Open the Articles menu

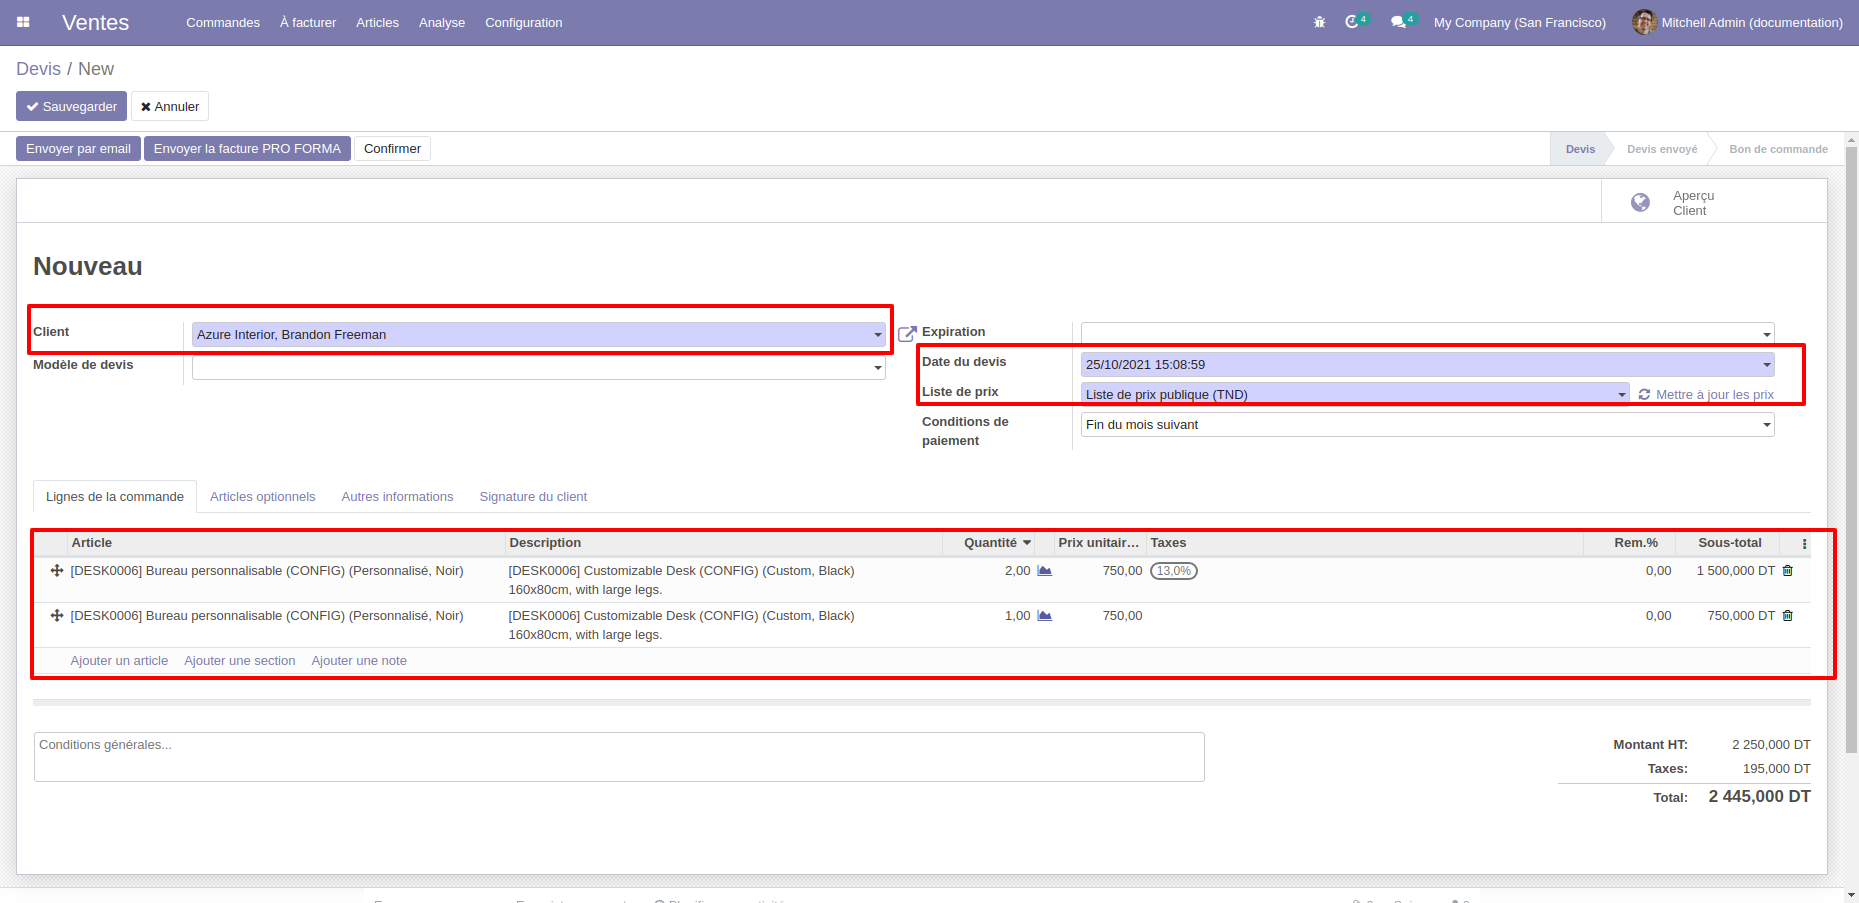click(377, 22)
